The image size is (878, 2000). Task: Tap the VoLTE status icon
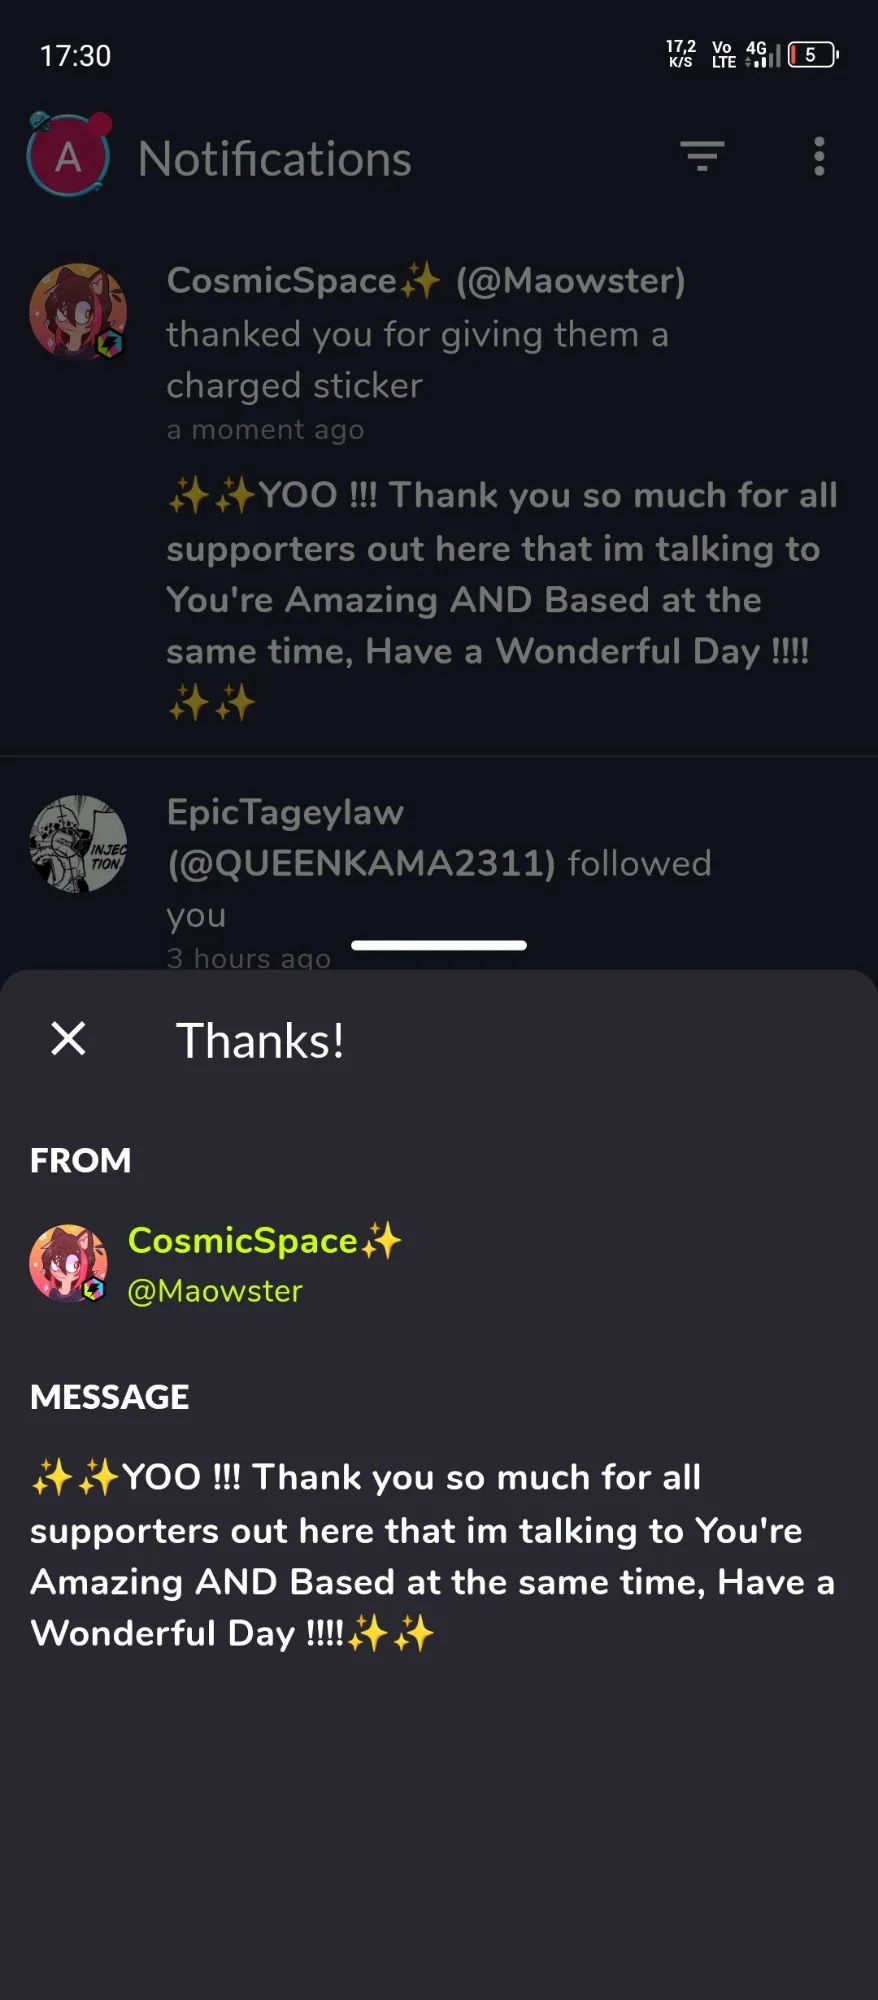[x=724, y=55]
